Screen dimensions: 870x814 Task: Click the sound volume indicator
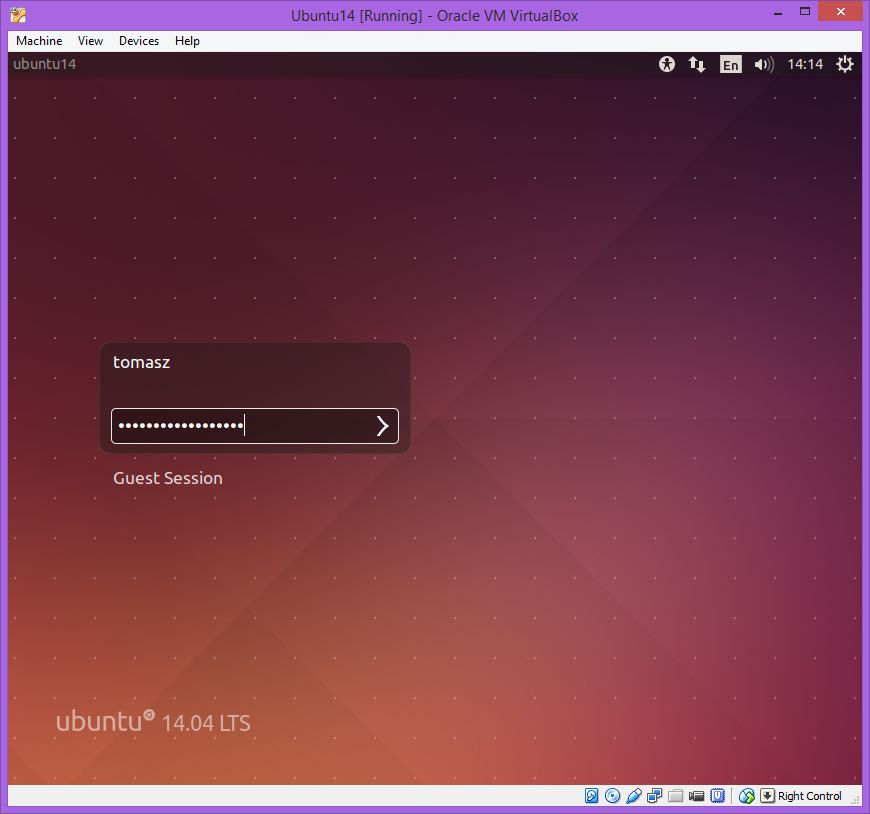point(764,64)
